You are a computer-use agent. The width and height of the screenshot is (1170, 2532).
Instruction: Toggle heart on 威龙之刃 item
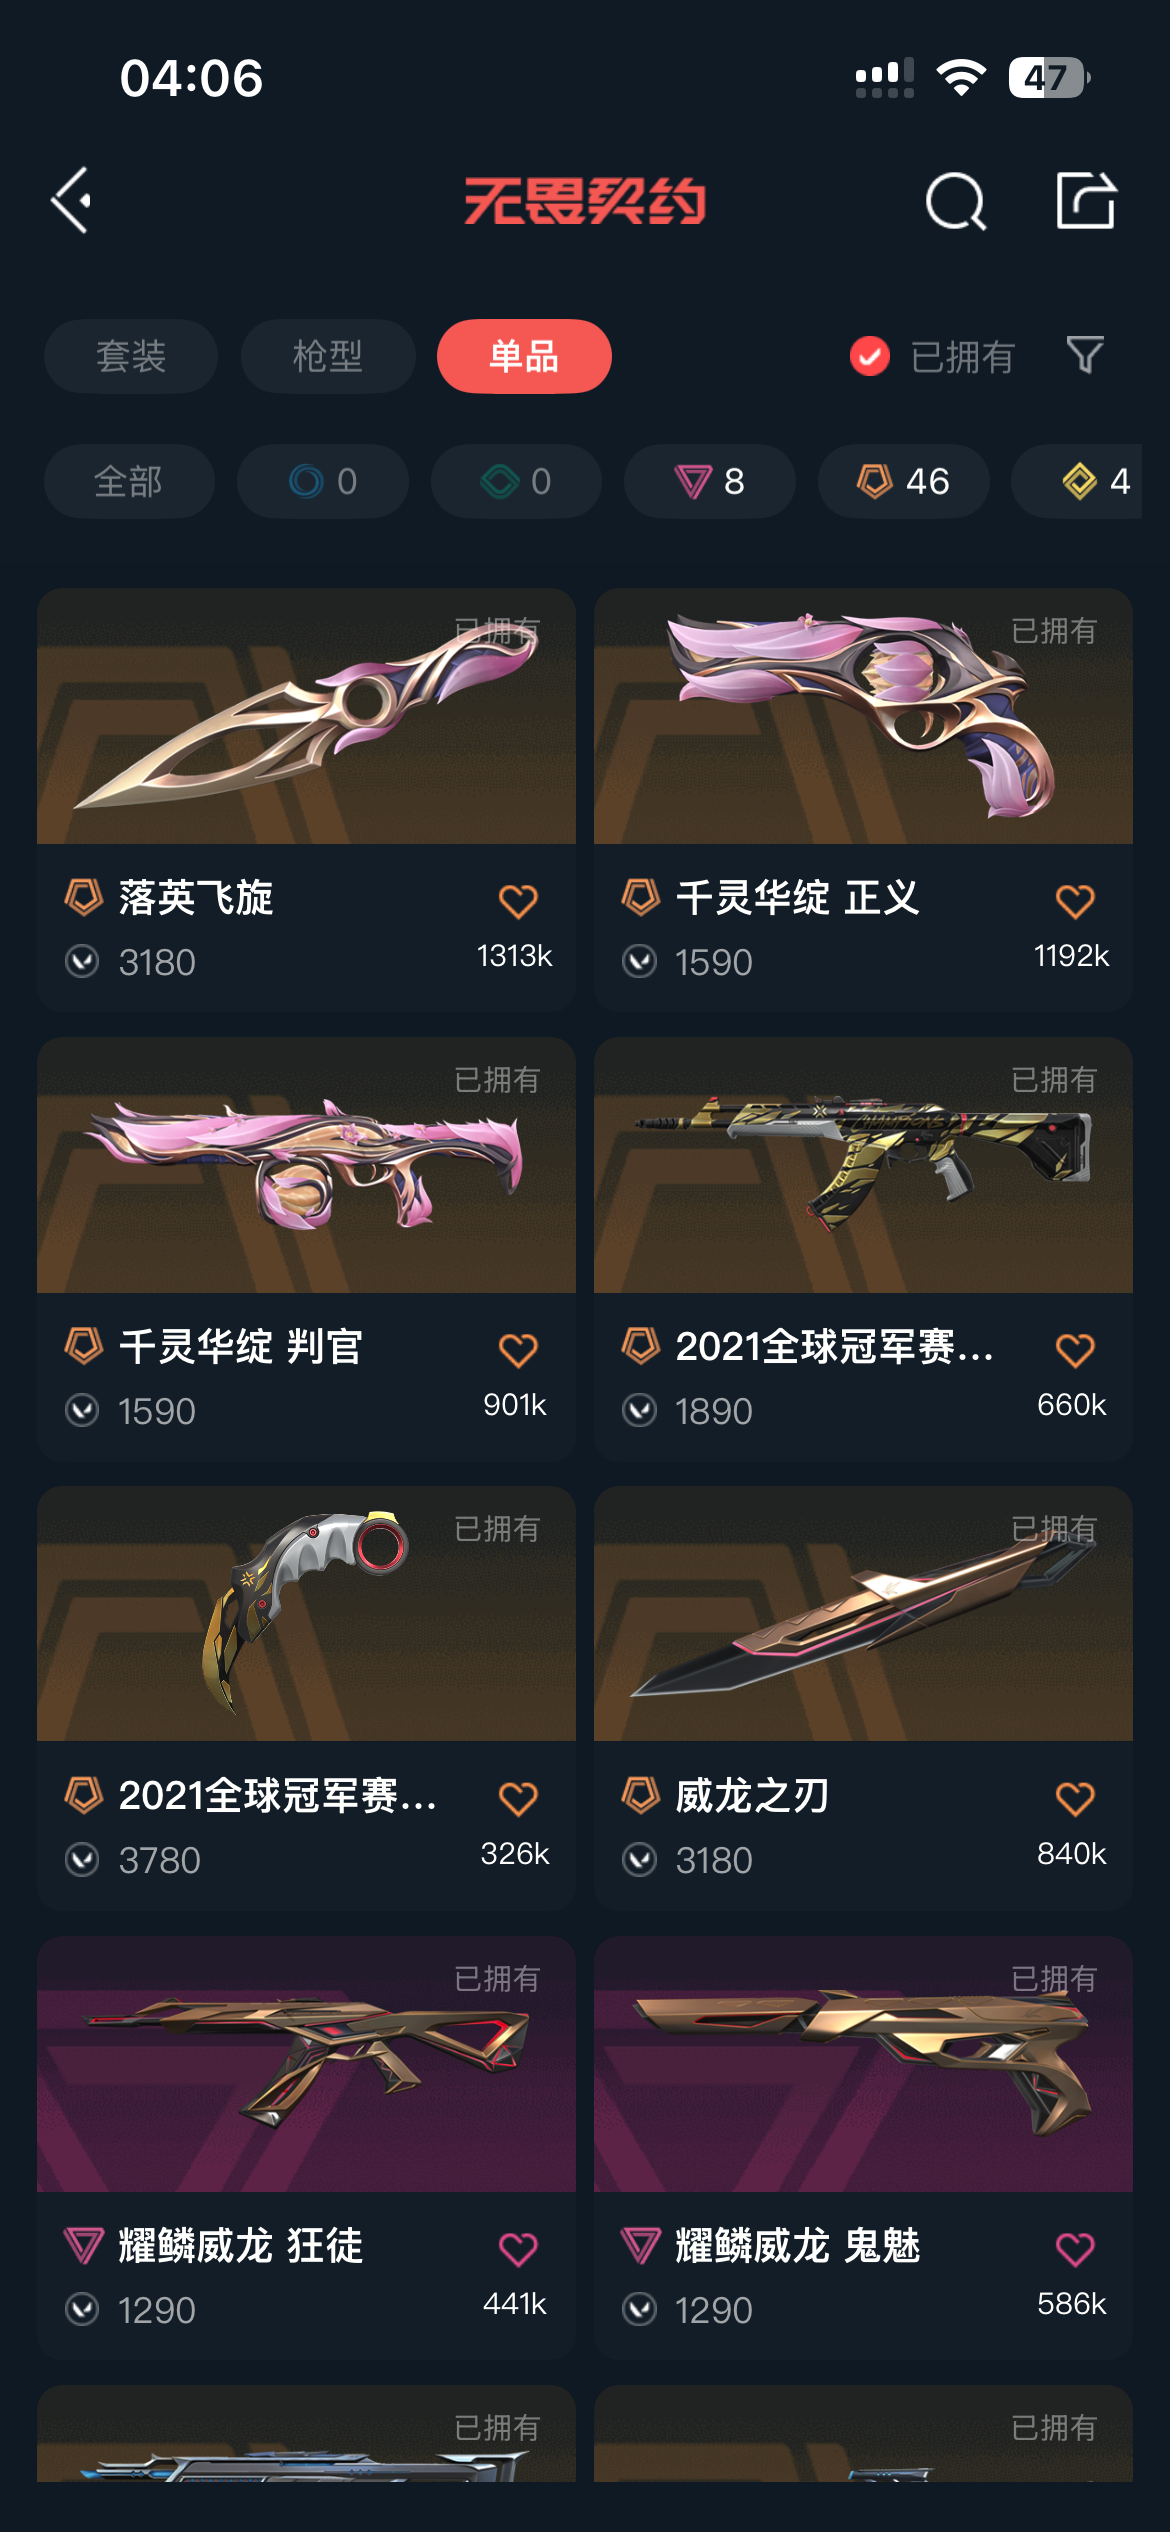coord(1075,1799)
